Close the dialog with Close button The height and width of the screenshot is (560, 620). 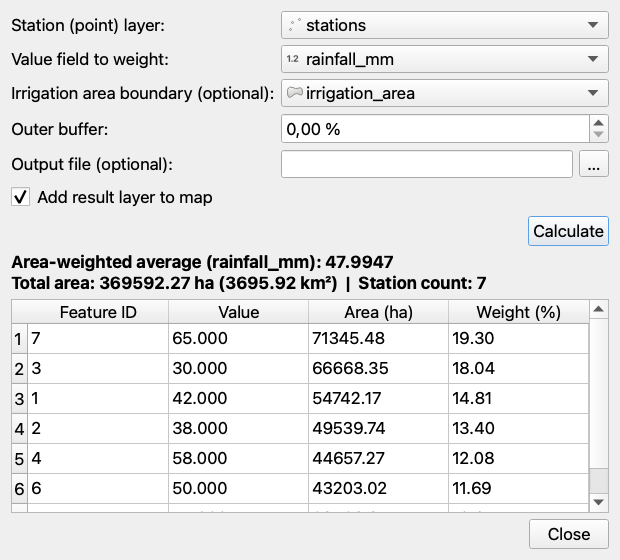(569, 534)
